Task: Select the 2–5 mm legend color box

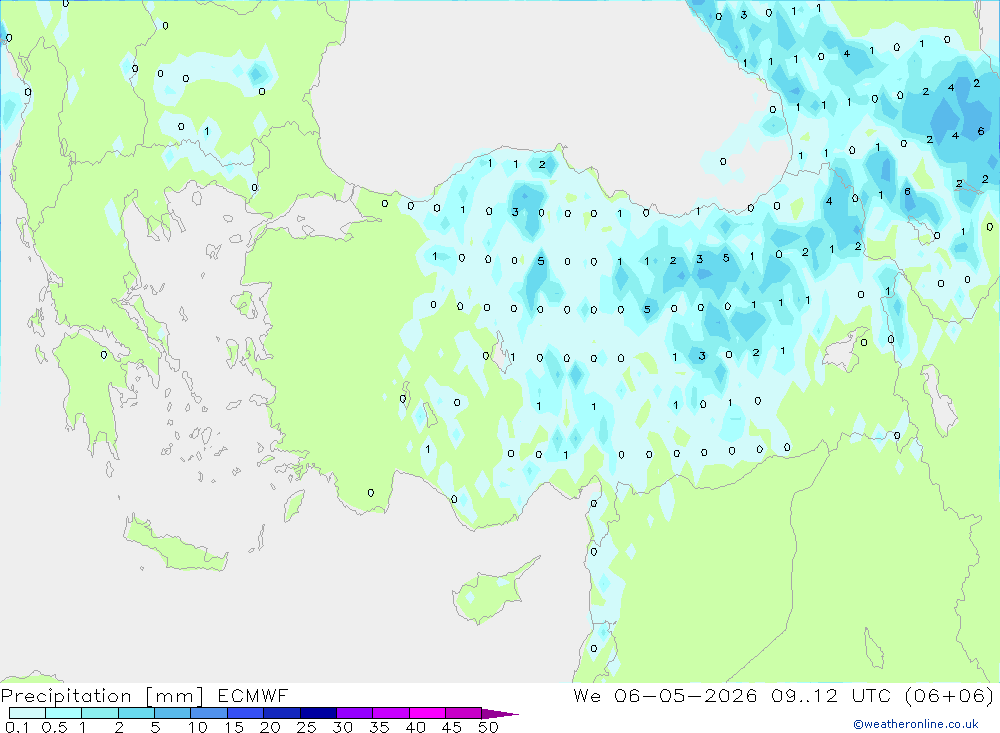Action: 136,713
